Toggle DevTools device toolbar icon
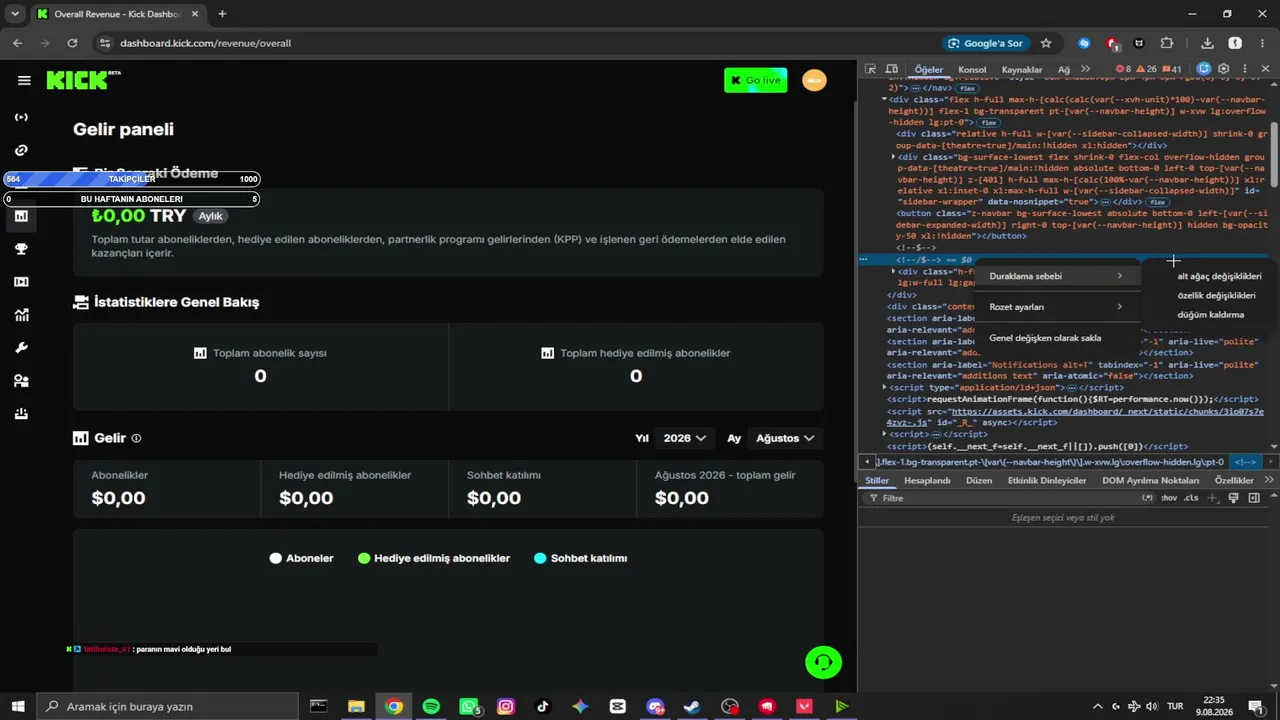The image size is (1280, 720). pyautogui.click(x=891, y=69)
